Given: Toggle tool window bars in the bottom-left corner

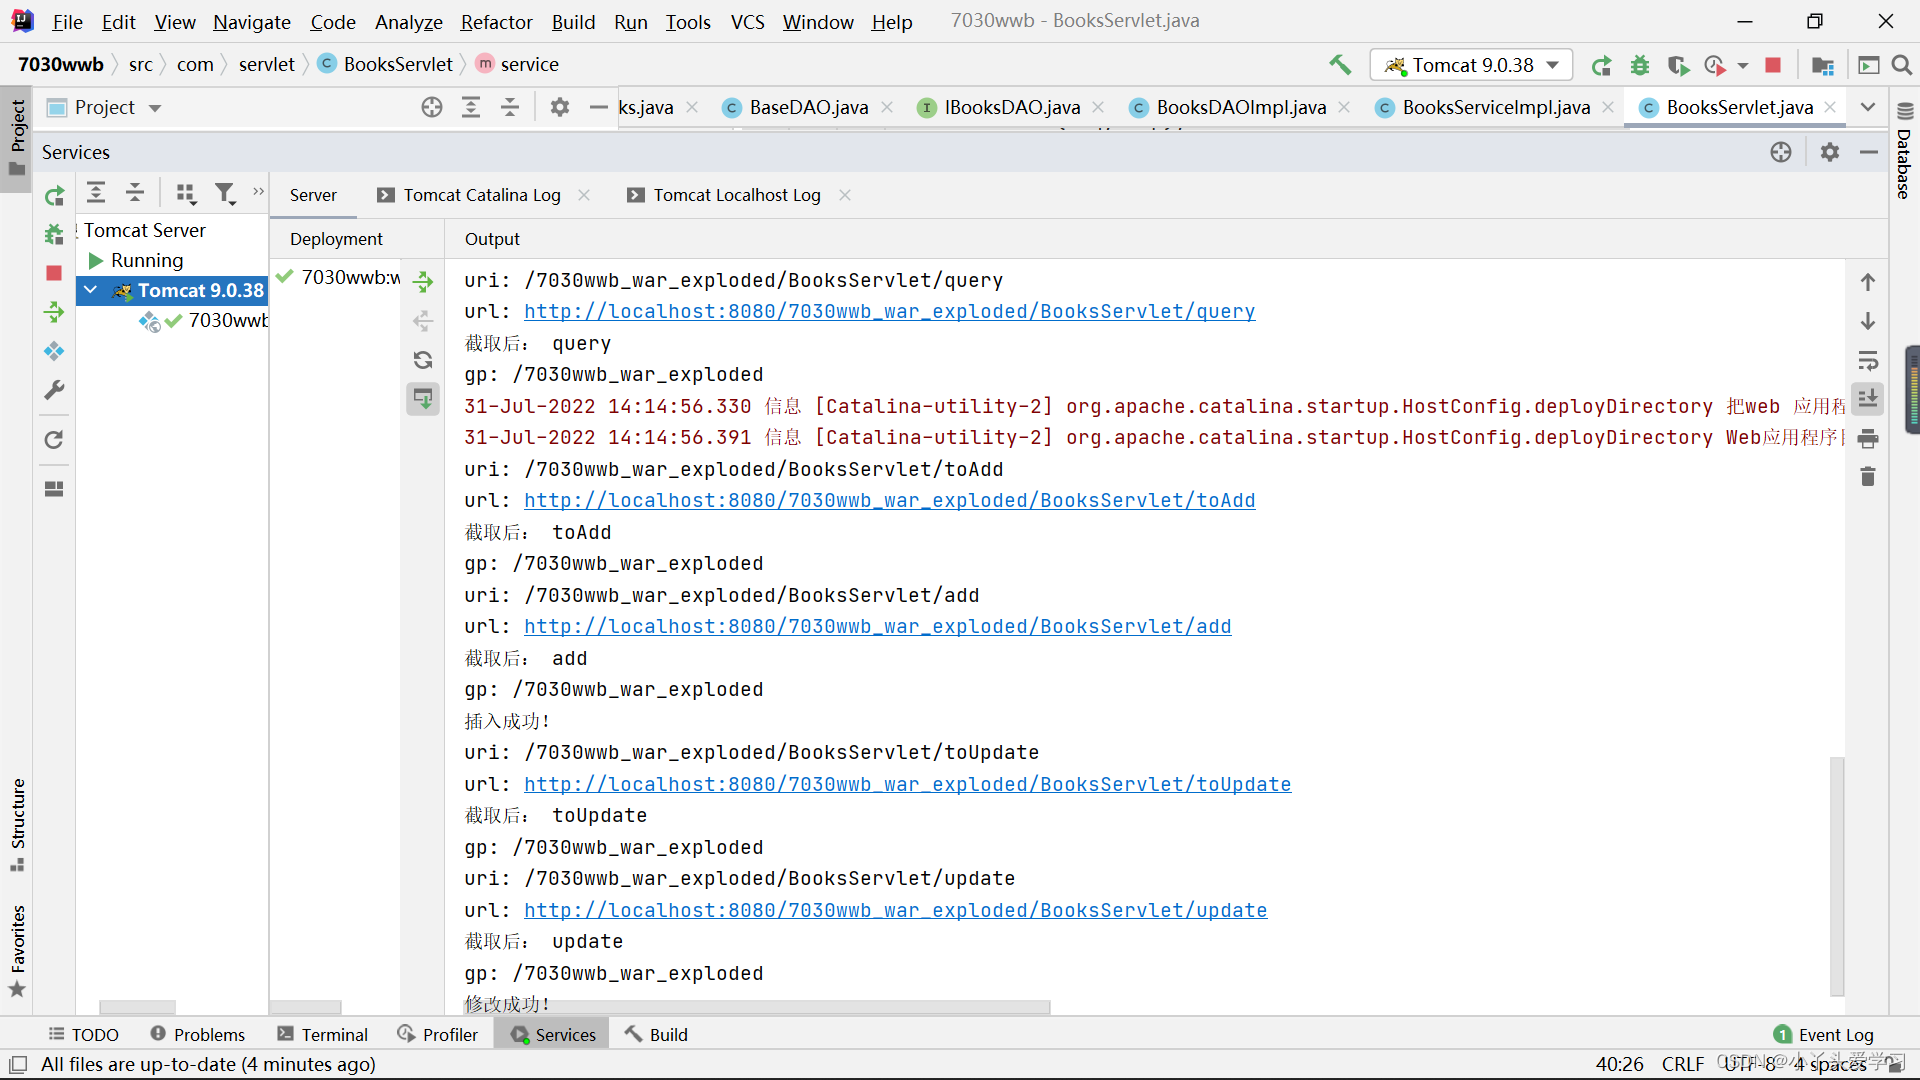Looking at the screenshot, I should [18, 1065].
